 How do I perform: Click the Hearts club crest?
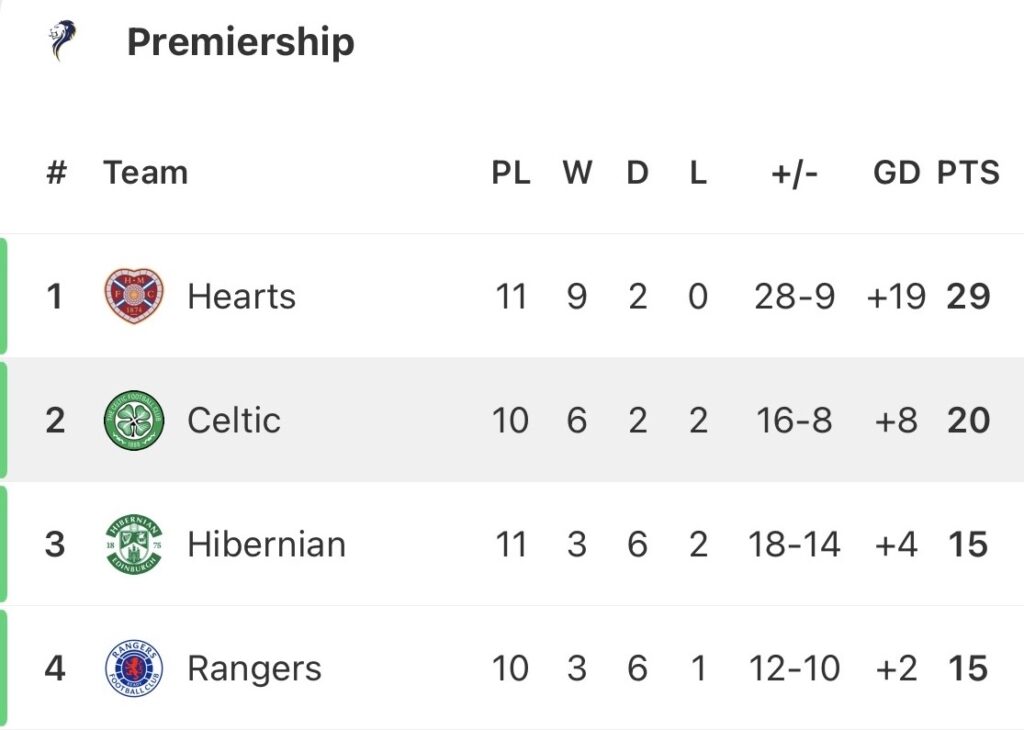click(x=134, y=296)
